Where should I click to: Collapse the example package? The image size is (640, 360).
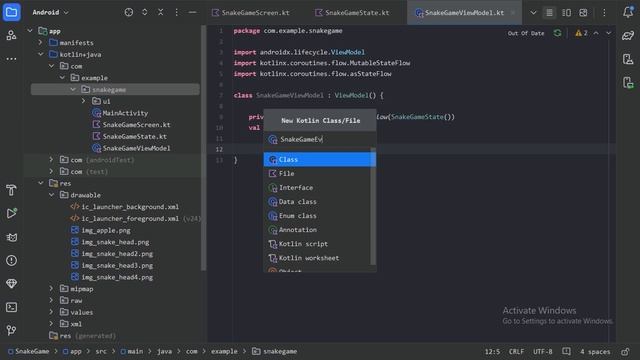62,78
